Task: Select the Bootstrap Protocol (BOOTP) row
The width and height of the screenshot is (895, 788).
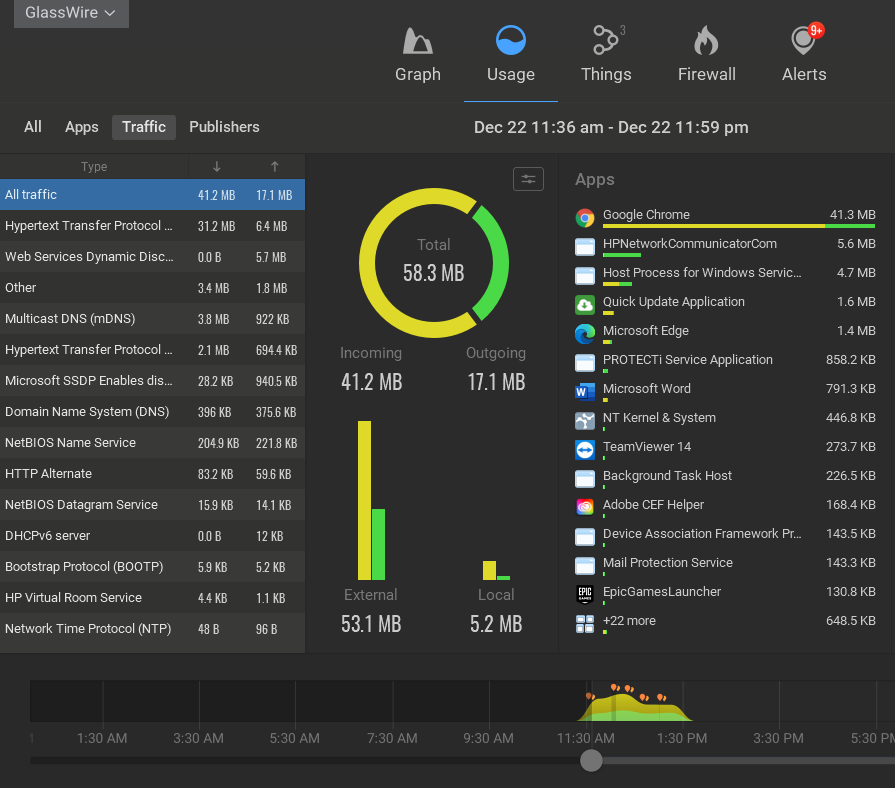Action: 152,567
